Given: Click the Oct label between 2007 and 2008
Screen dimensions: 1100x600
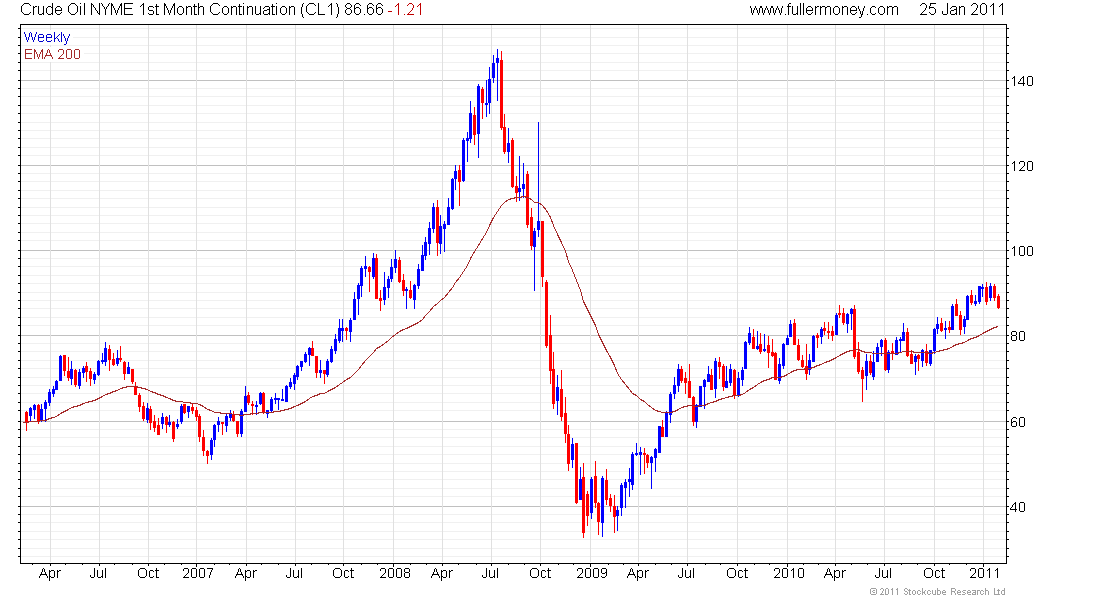Looking at the screenshot, I should [343, 573].
